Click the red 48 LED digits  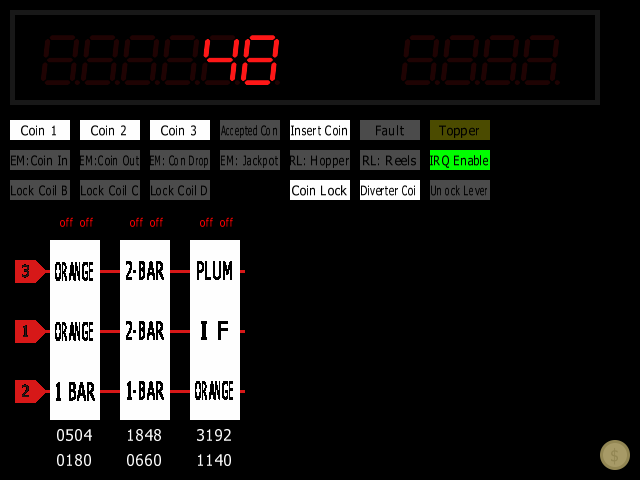point(240,60)
